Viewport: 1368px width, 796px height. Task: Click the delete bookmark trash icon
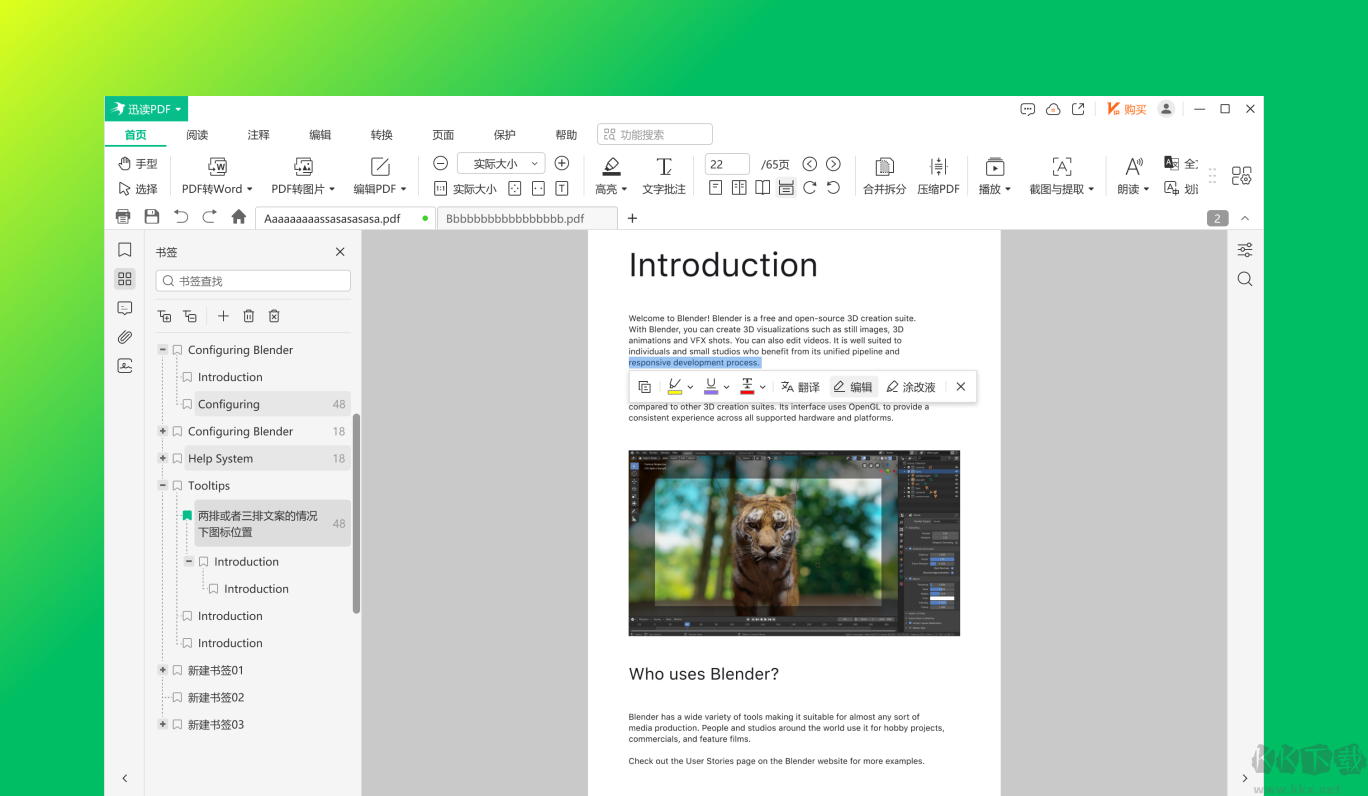(x=249, y=316)
